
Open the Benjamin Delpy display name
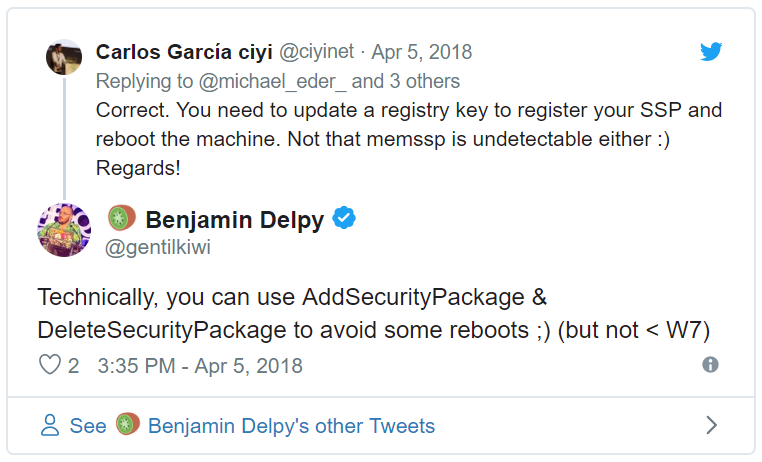point(235,220)
